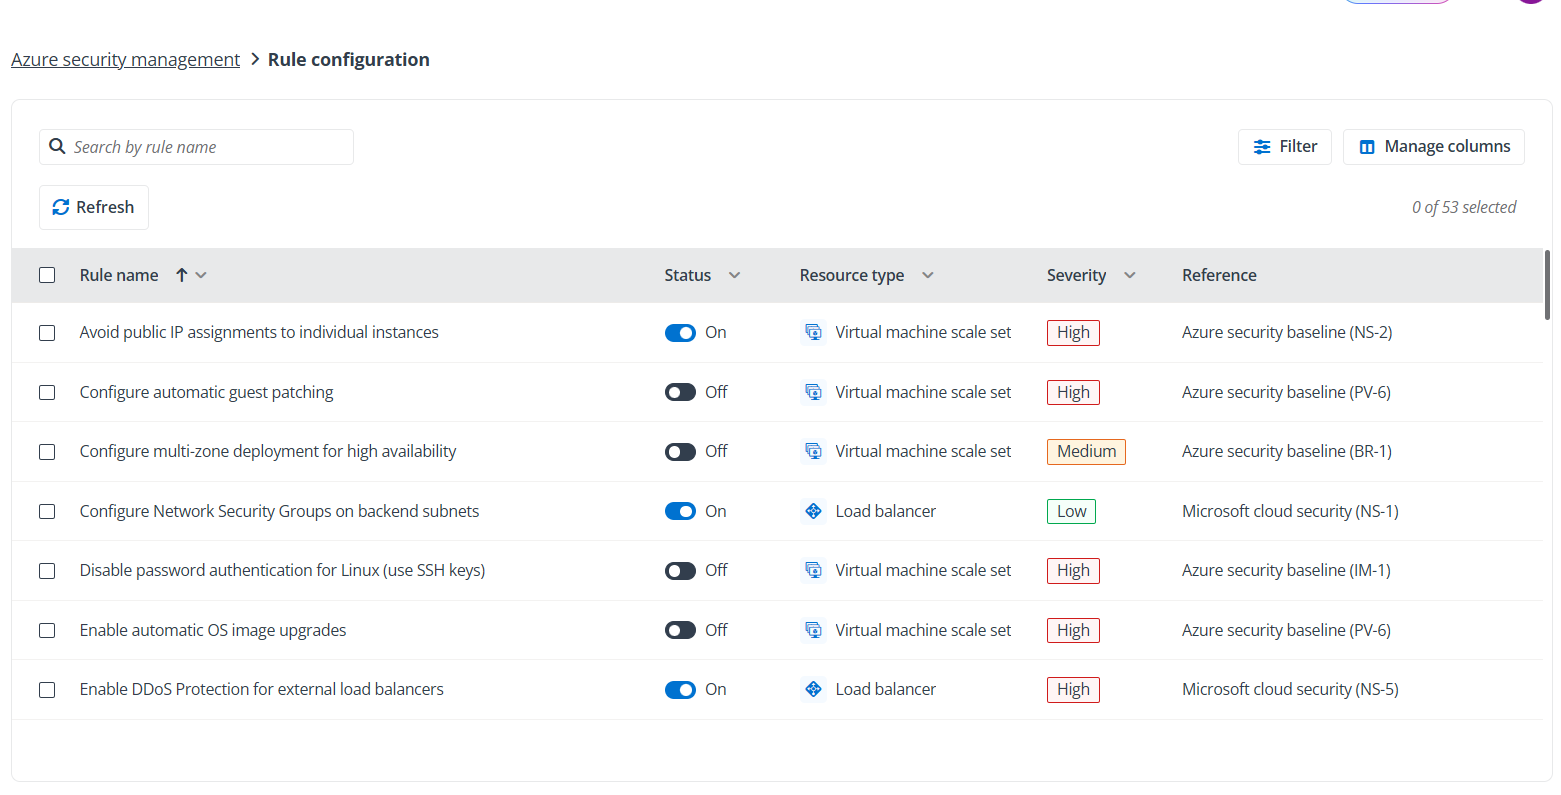Image resolution: width=1561 pixels, height=795 pixels.
Task: Open the Status column dropdown
Action: [x=734, y=274]
